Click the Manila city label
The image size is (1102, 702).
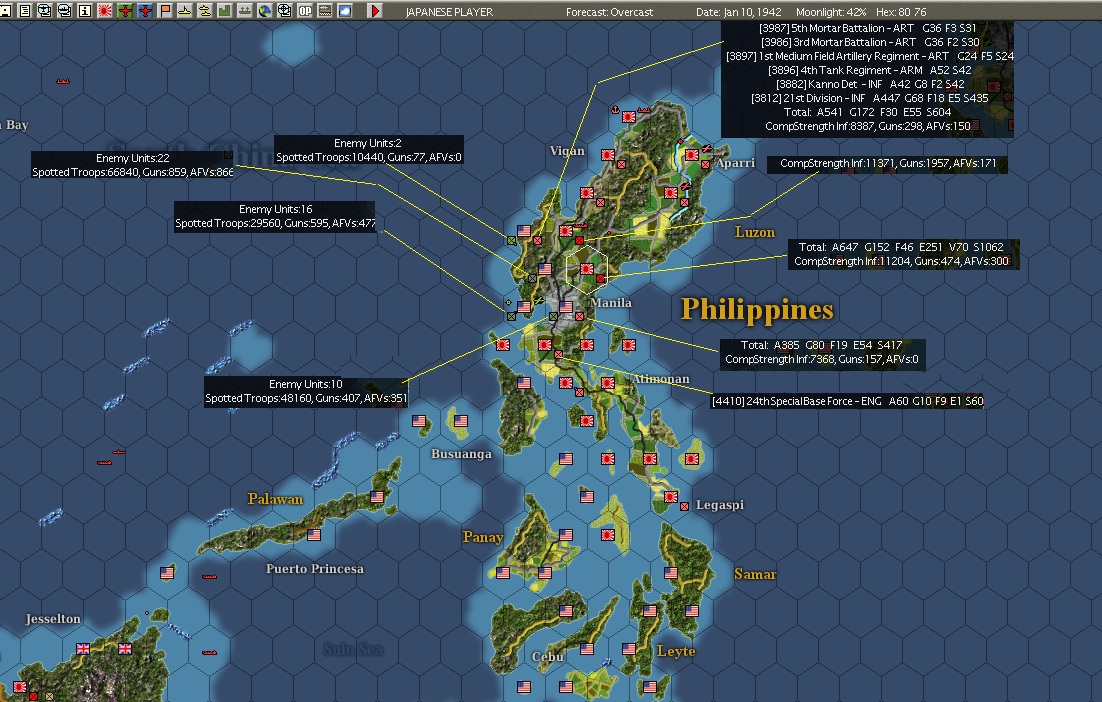click(611, 303)
